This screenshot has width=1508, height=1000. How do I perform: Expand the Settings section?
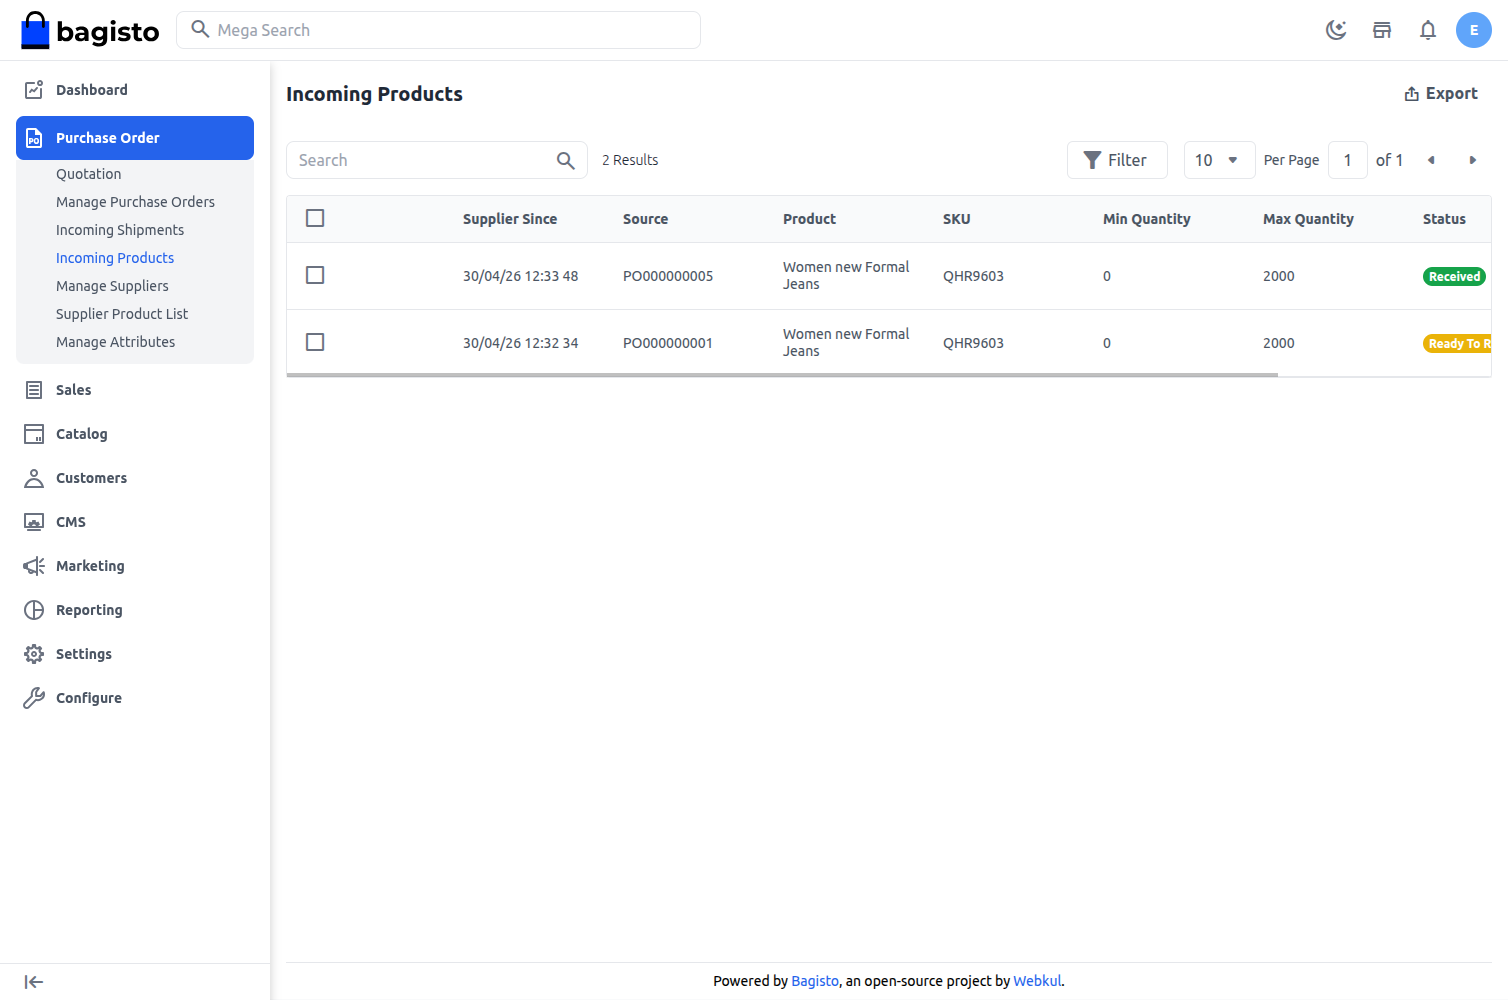[84, 654]
